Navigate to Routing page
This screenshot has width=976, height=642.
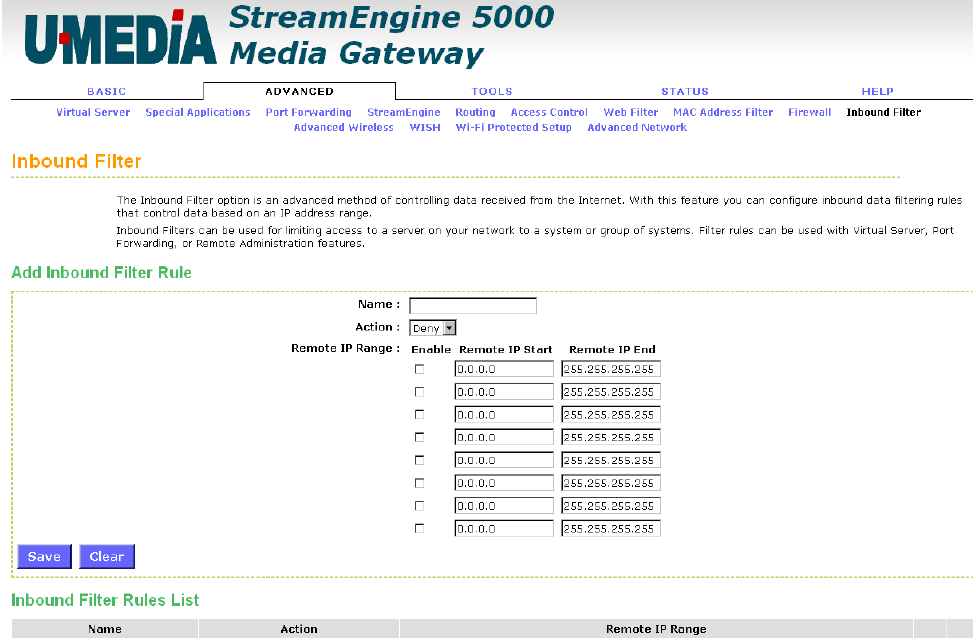point(475,112)
